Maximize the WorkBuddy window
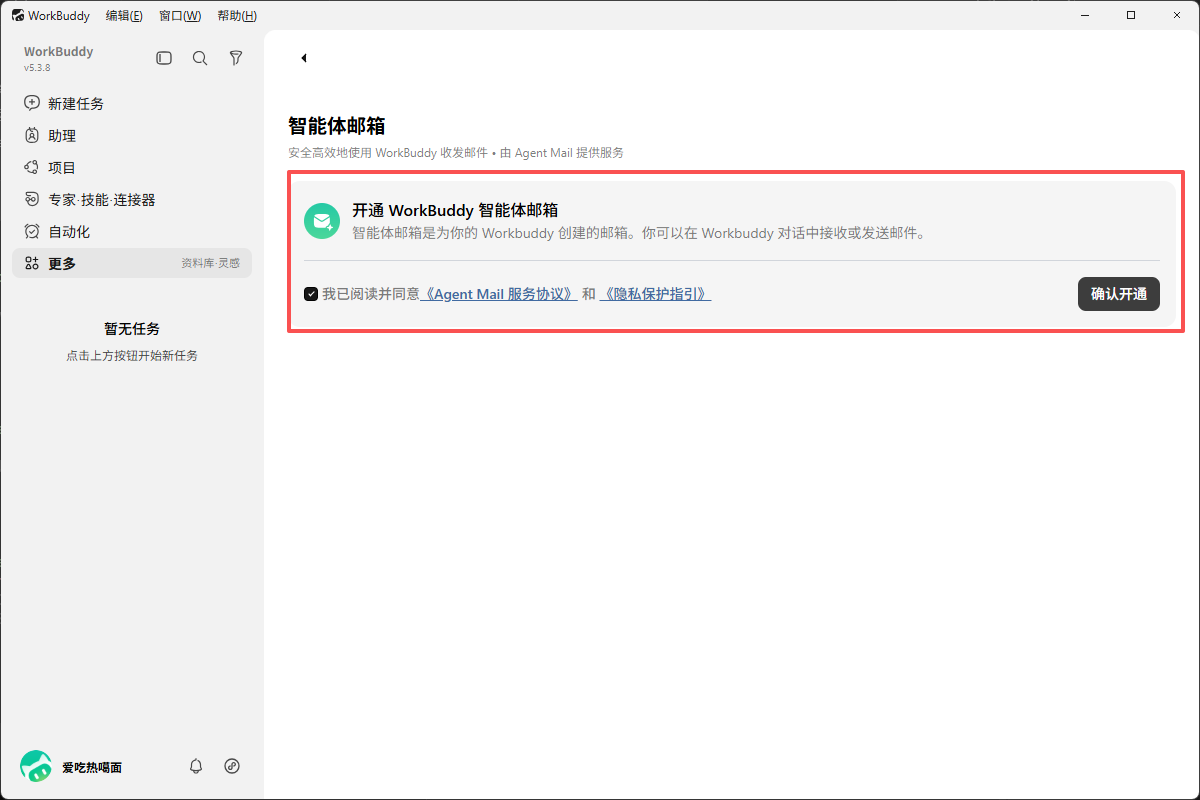 pos(1131,15)
